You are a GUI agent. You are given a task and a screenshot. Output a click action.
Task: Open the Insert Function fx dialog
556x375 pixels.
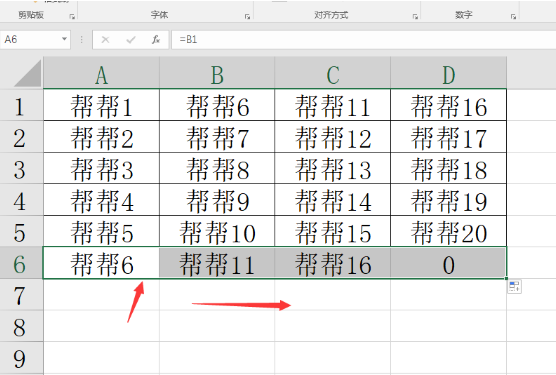pos(156,39)
